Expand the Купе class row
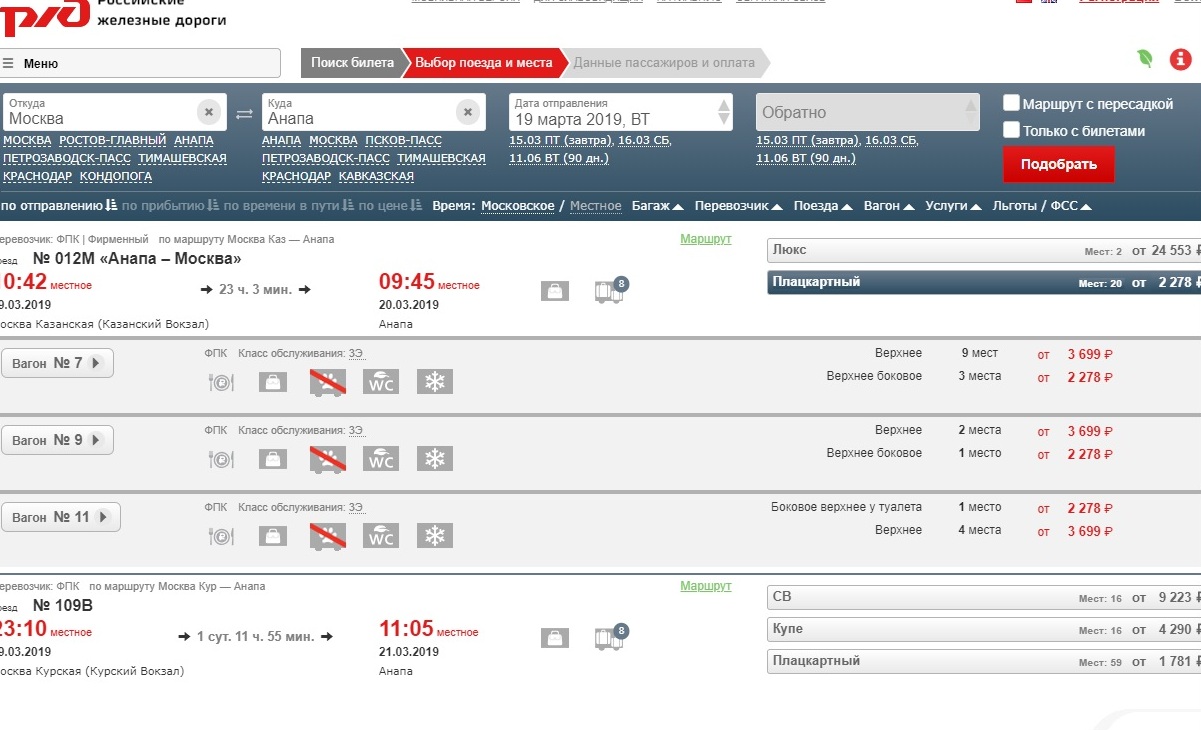 click(984, 630)
